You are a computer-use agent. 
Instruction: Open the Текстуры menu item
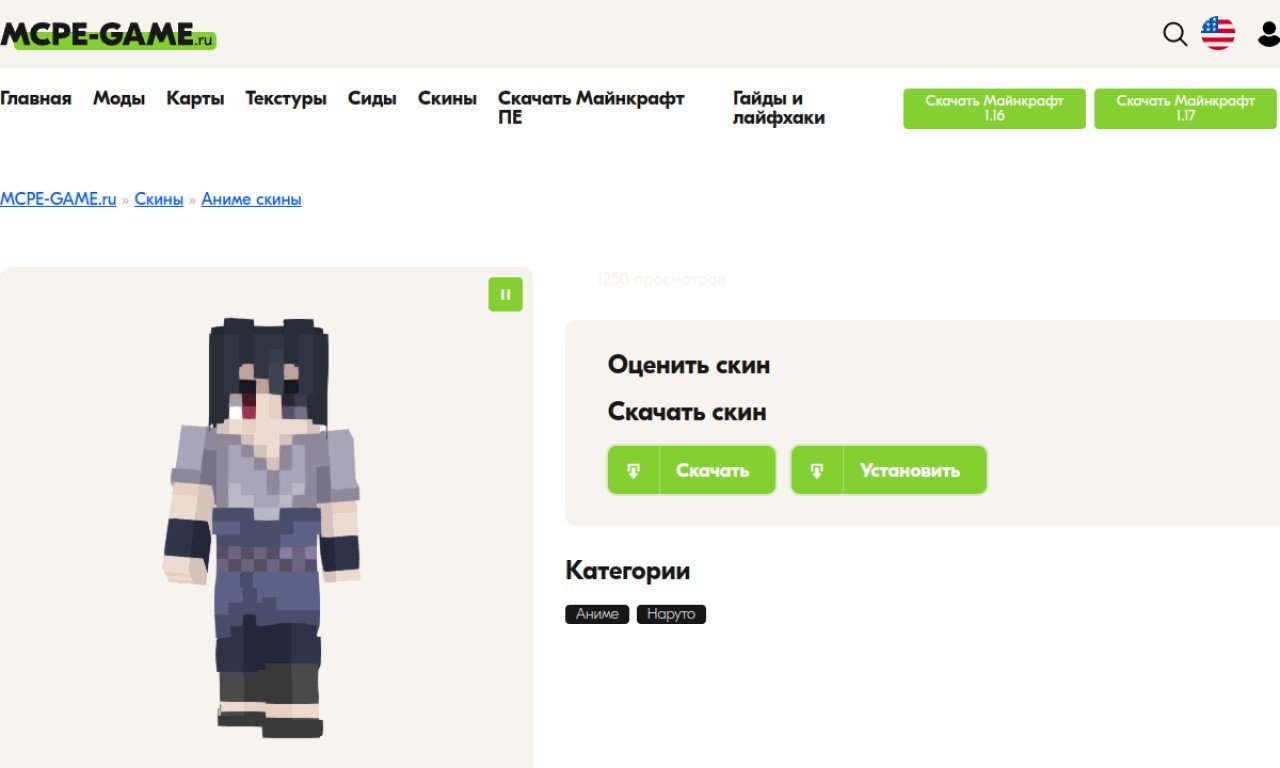pos(286,98)
